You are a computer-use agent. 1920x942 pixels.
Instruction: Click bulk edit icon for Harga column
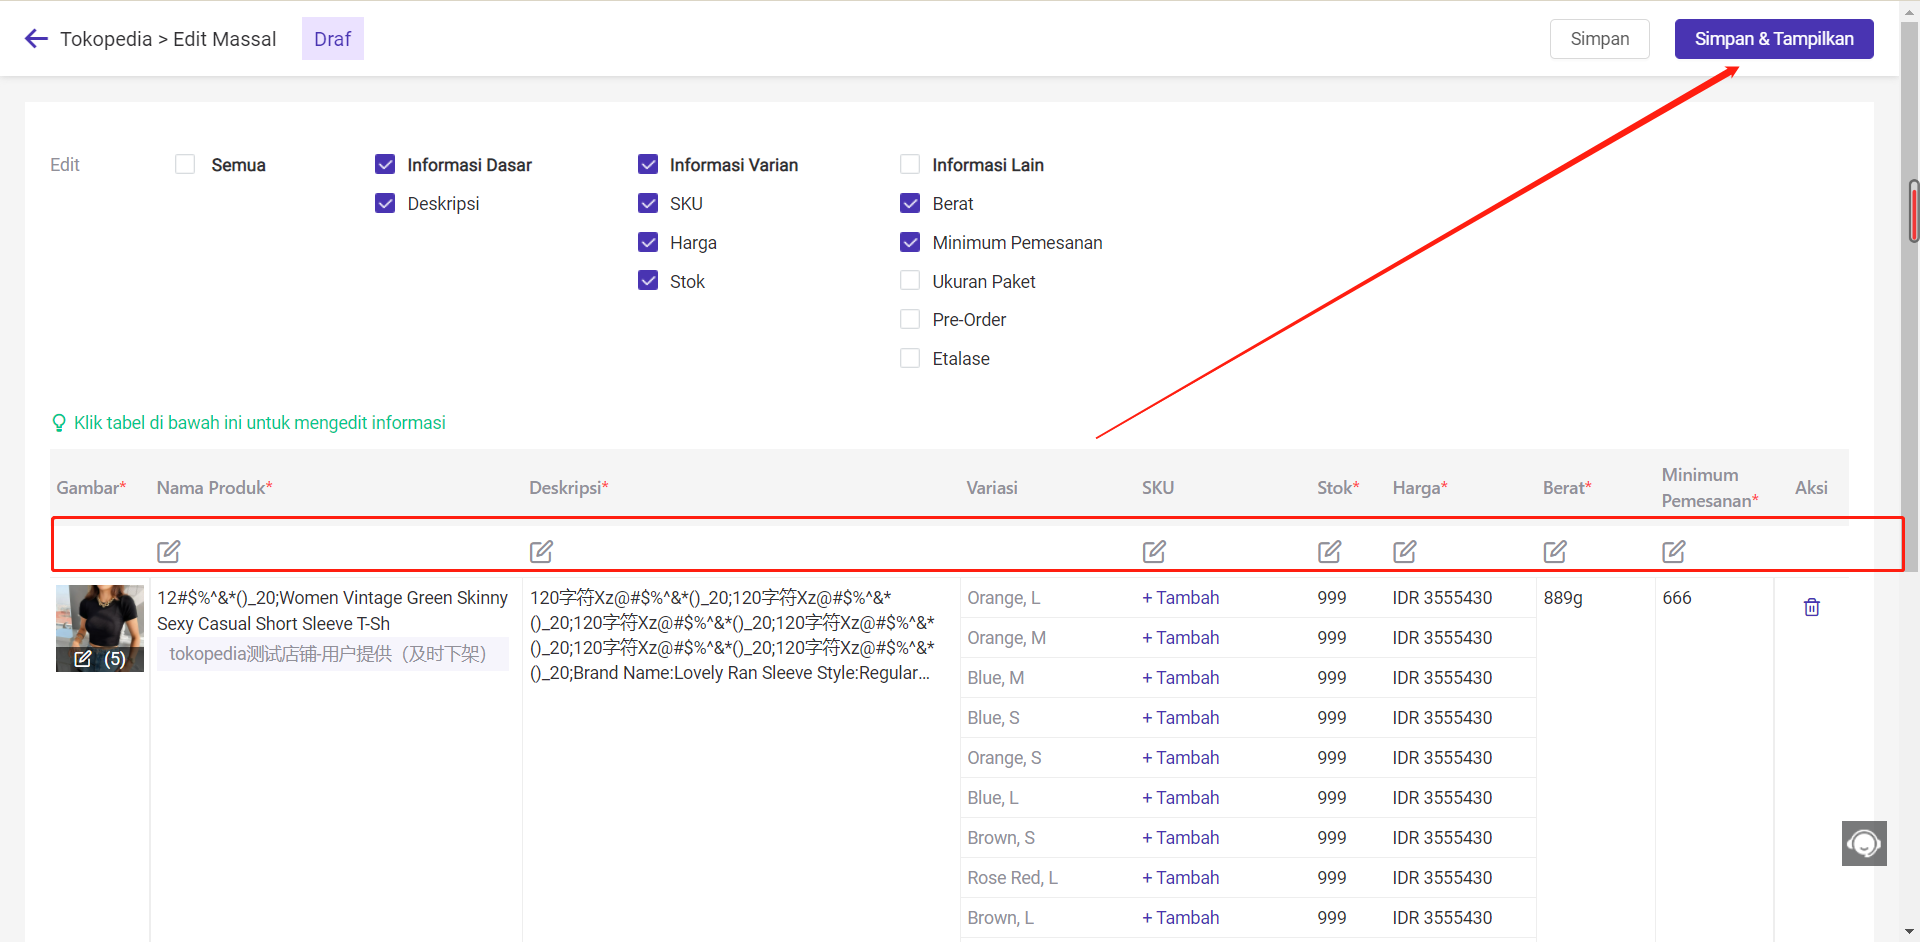click(1405, 551)
